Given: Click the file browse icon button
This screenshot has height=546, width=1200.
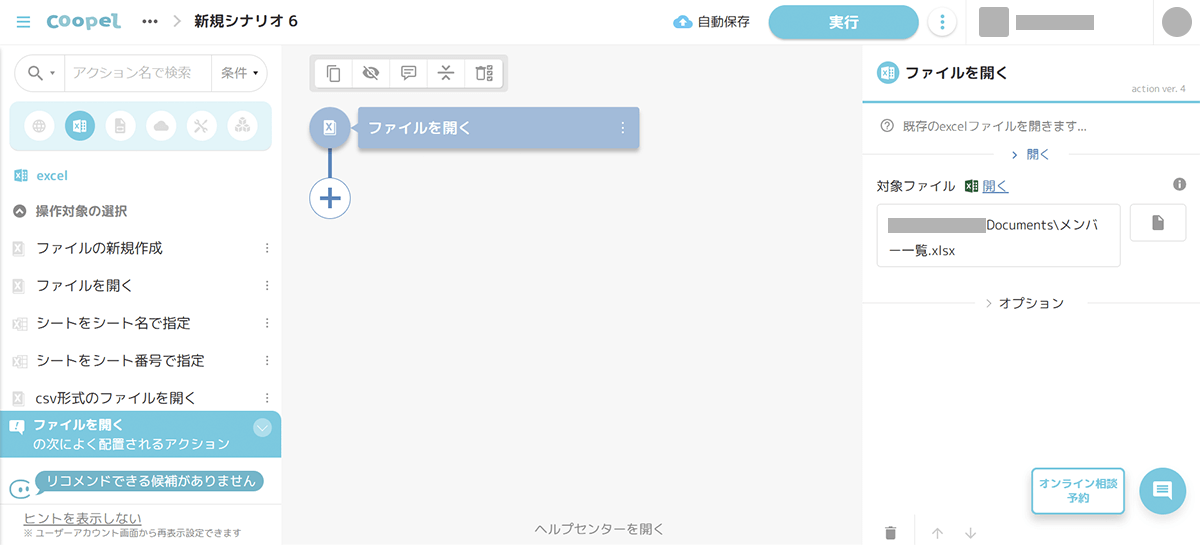Looking at the screenshot, I should pyautogui.click(x=1157, y=223).
